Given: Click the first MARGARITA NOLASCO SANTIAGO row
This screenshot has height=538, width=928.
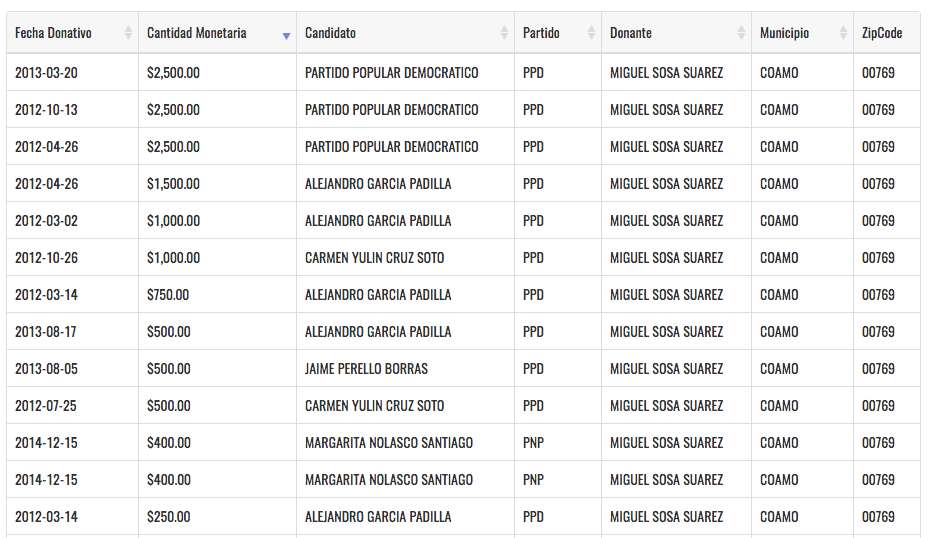Looking at the screenshot, I should point(388,443).
